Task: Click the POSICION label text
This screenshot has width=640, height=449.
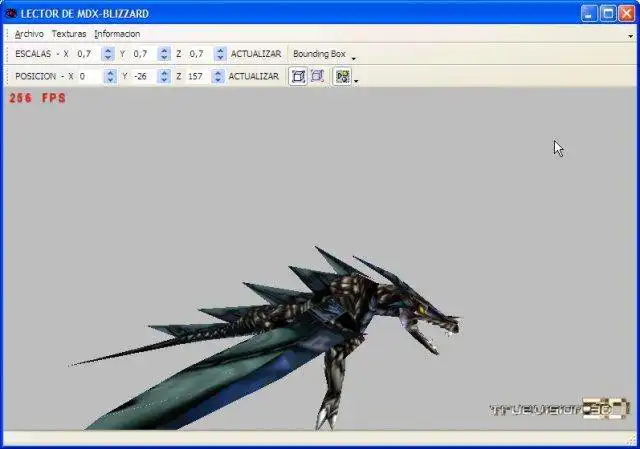Action: tap(36, 76)
